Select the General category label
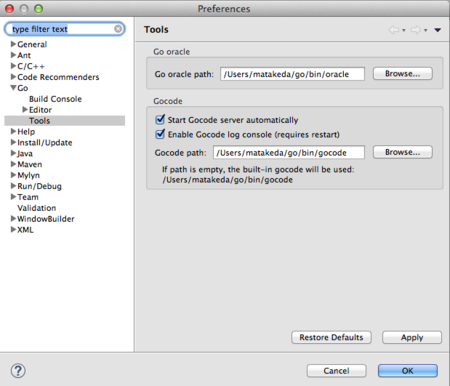This screenshot has width=450, height=386. click(x=32, y=44)
